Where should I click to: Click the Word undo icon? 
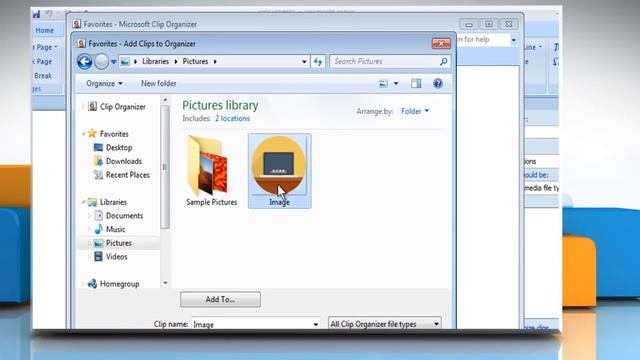(49, 14)
